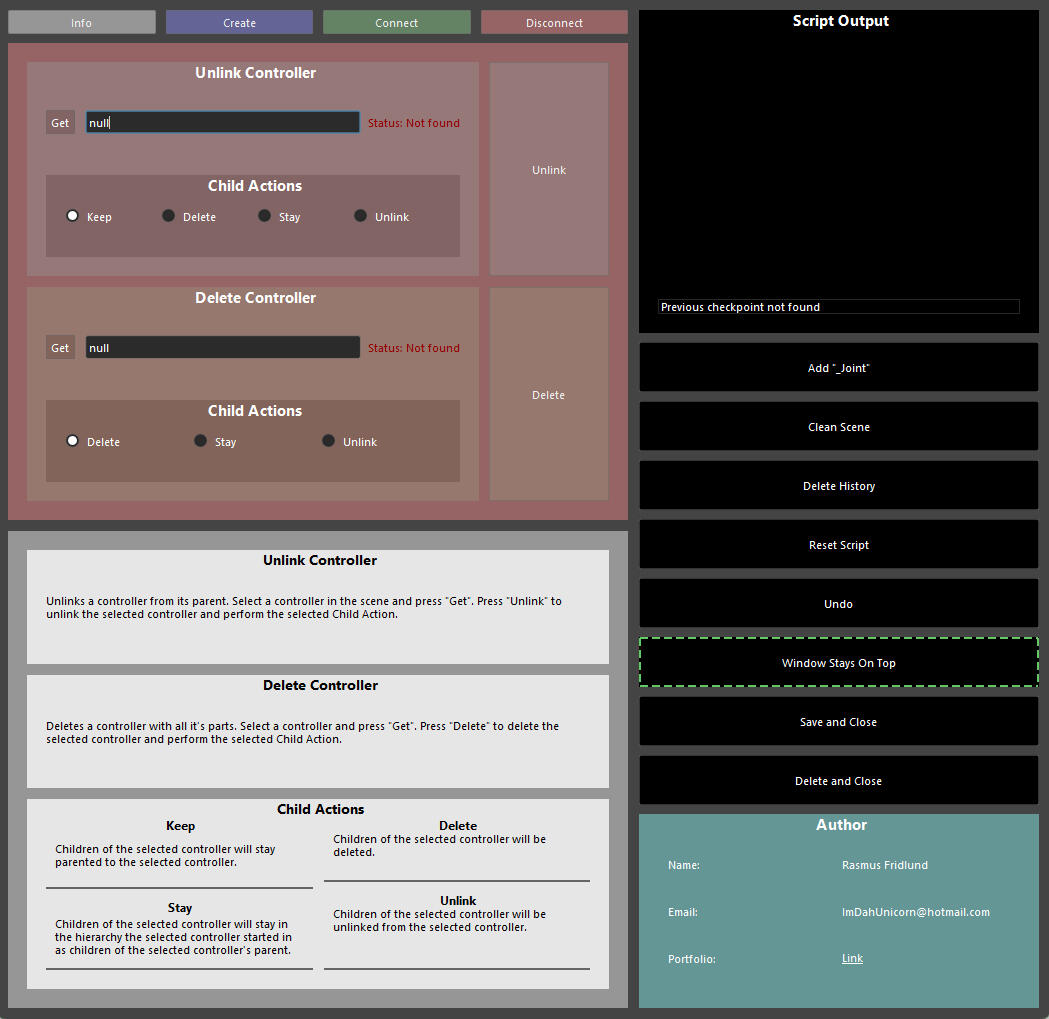Click the Save and Close button
1049x1019 pixels.
coord(838,722)
